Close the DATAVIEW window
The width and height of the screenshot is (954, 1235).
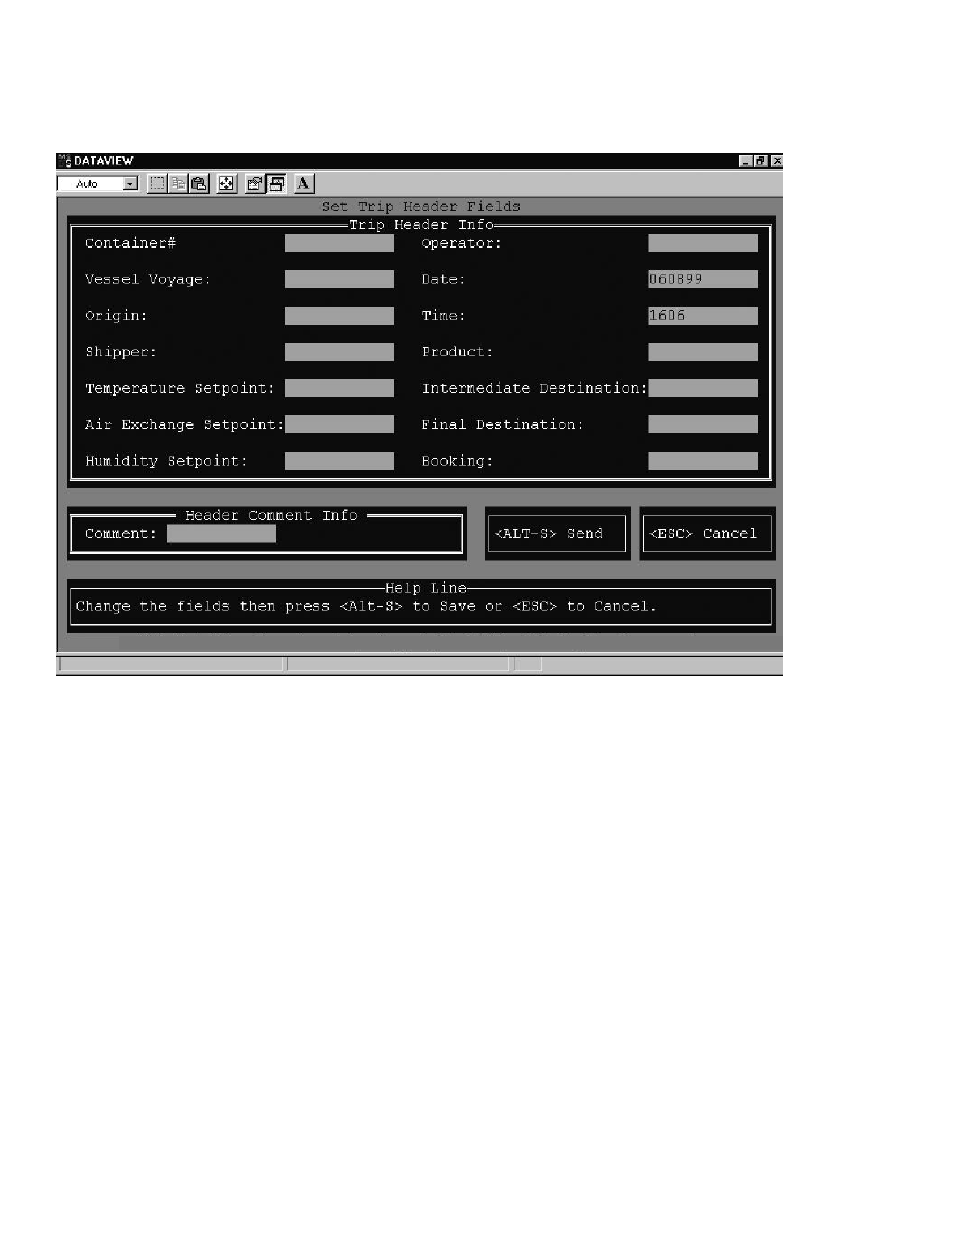click(x=776, y=161)
